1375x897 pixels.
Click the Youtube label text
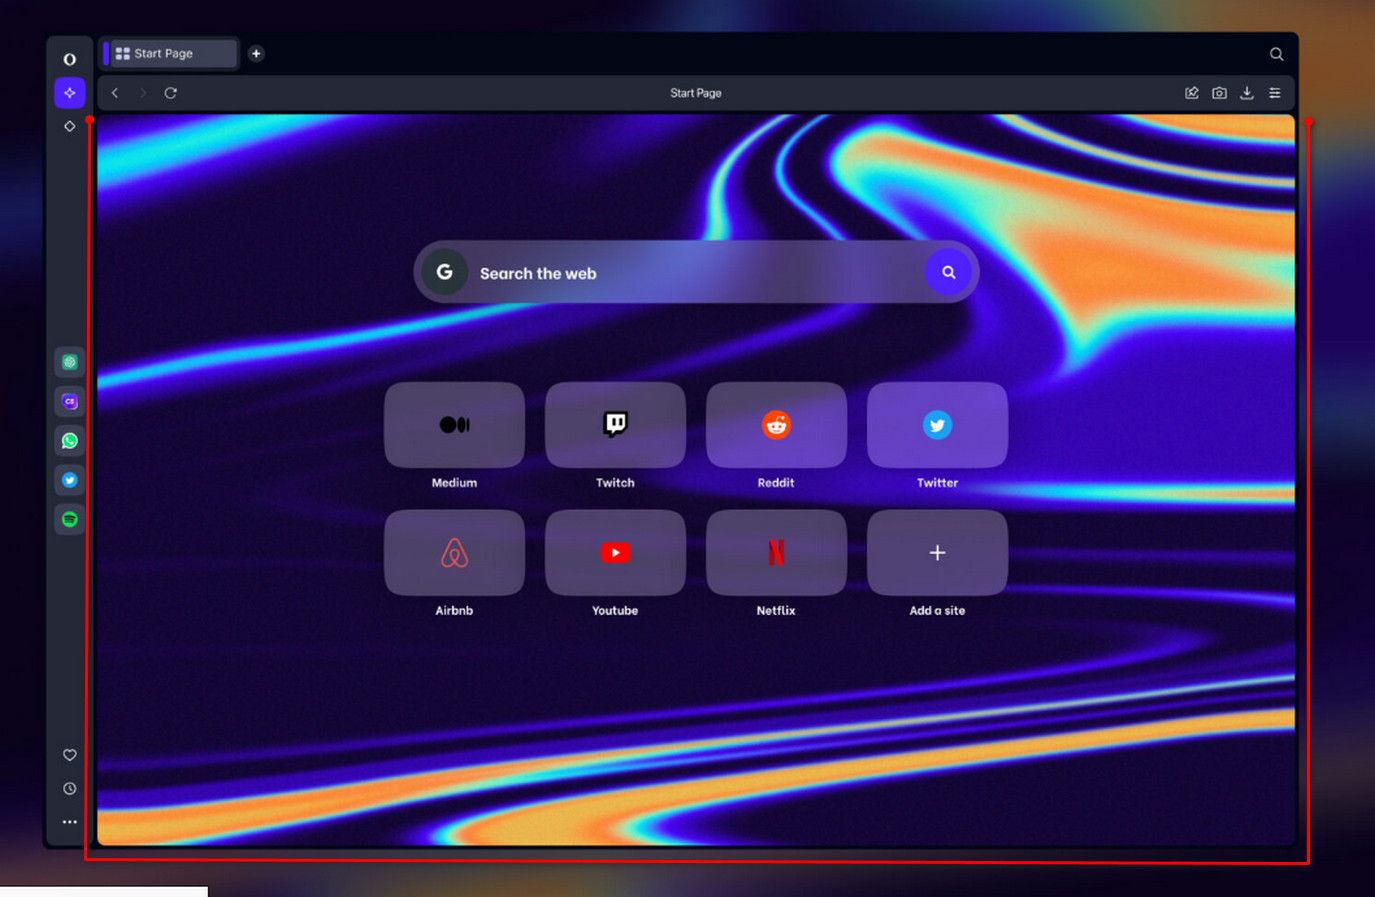coord(615,611)
